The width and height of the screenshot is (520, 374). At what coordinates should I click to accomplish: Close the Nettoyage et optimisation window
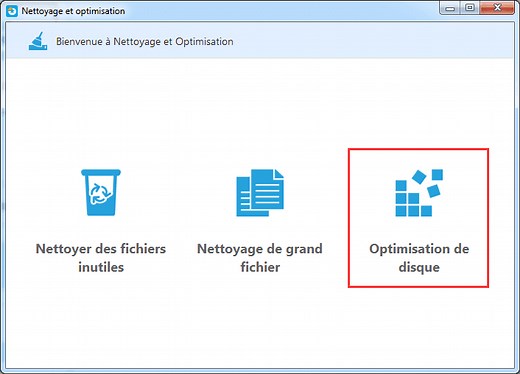pos(497,8)
